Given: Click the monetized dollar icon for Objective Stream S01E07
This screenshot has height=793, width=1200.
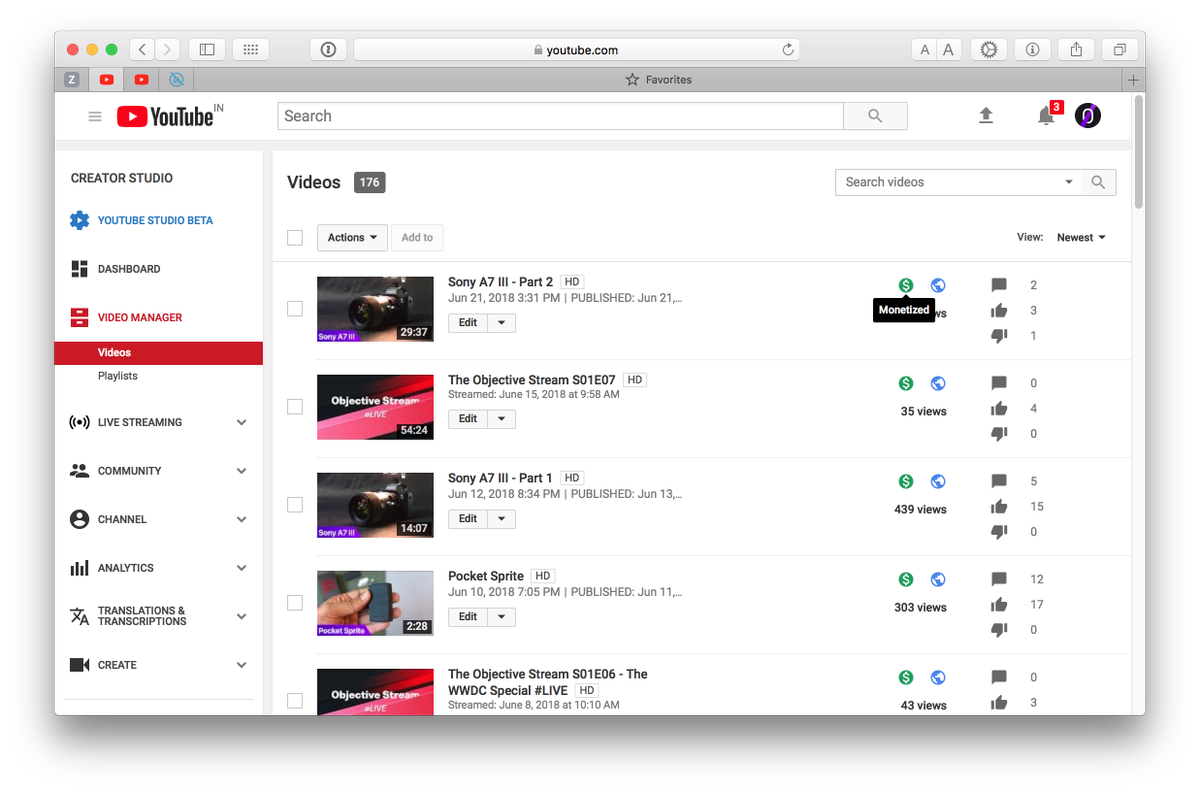Looking at the screenshot, I should click(906, 383).
